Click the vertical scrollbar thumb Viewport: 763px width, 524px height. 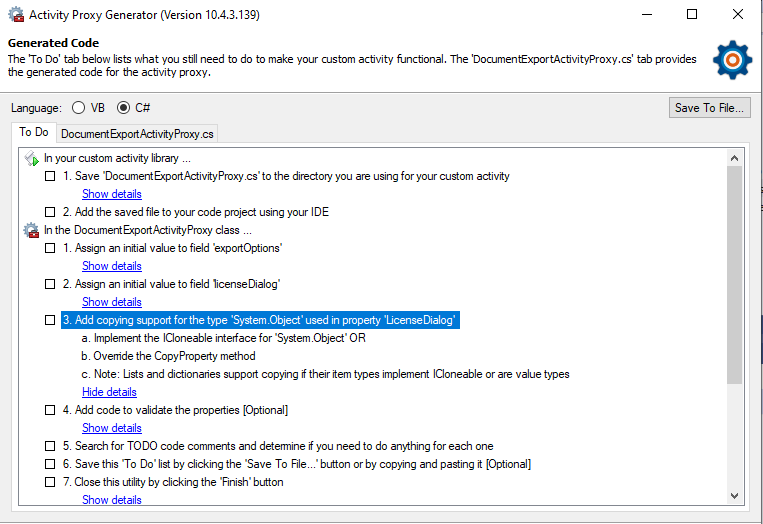pyautogui.click(x=734, y=275)
